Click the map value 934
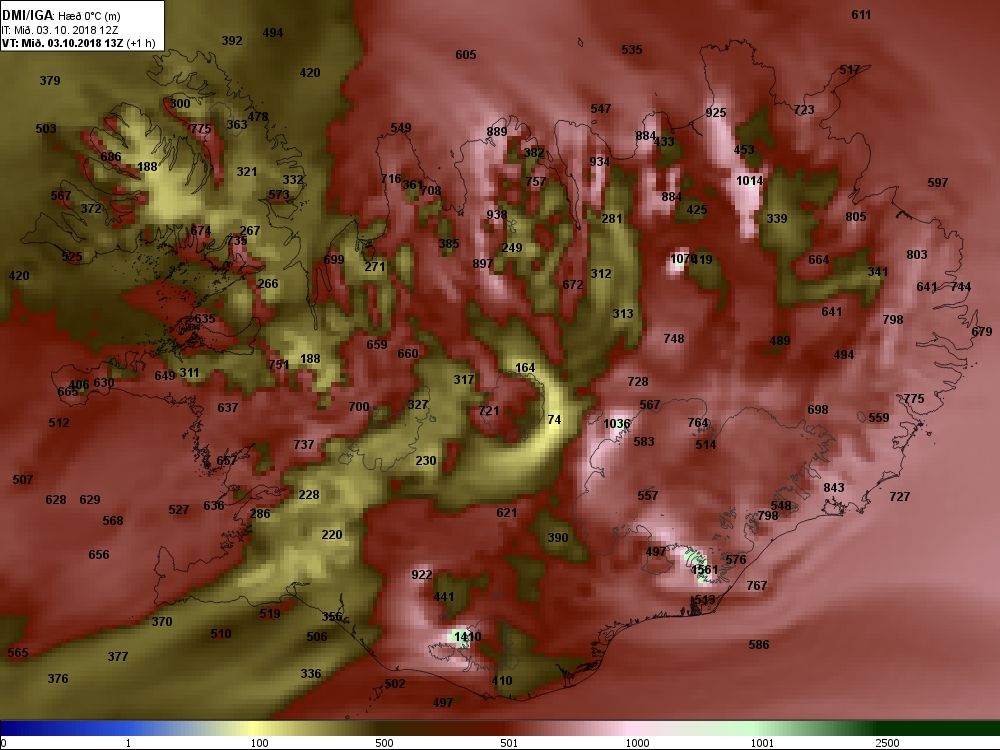This screenshot has height=750, width=1000. [x=599, y=161]
